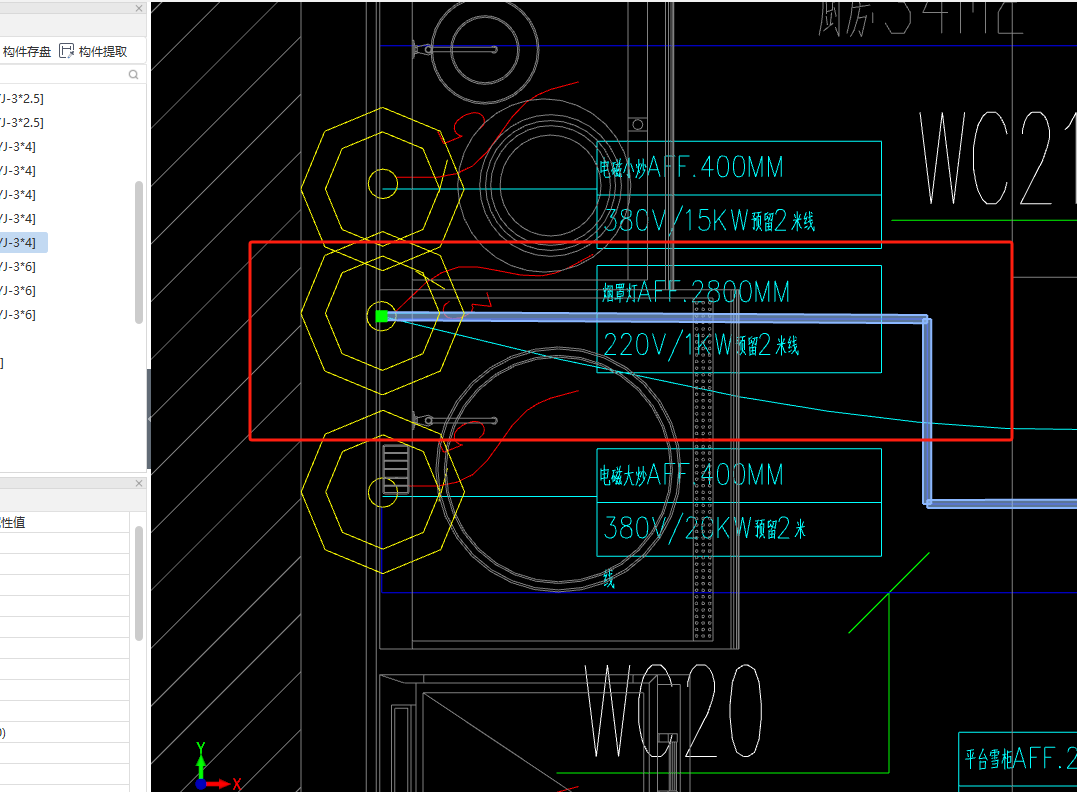This screenshot has height=792, width=1077.
Task: Click the component list vertical scrollbar
Action: [x=139, y=252]
